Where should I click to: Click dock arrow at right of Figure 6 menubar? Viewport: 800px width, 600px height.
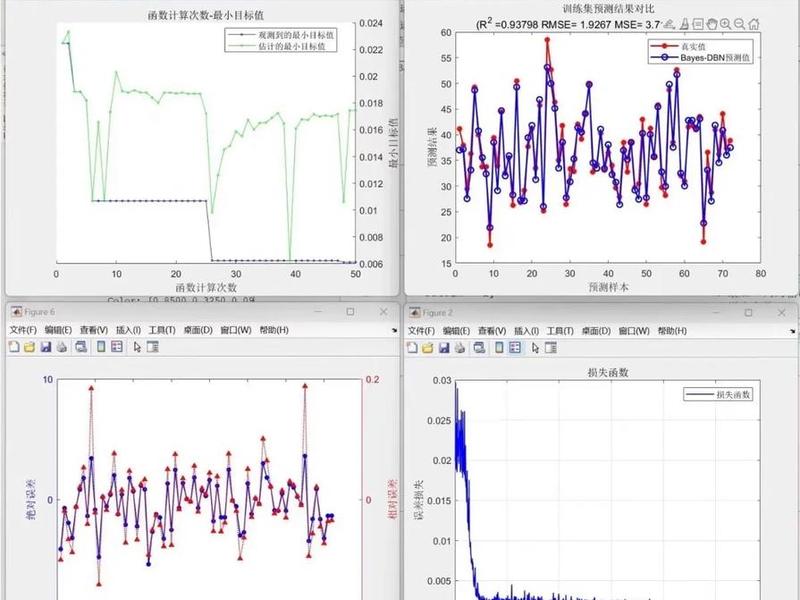tap(394, 330)
